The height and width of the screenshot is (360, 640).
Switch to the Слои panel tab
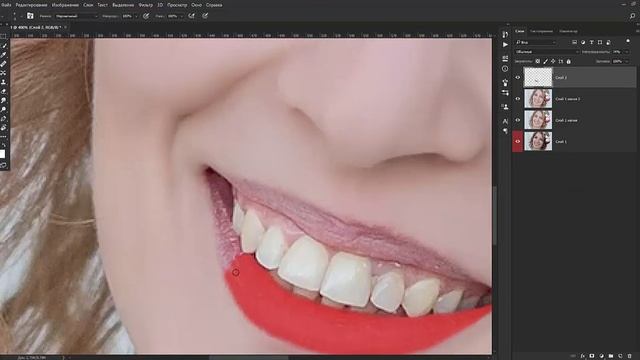coord(520,31)
